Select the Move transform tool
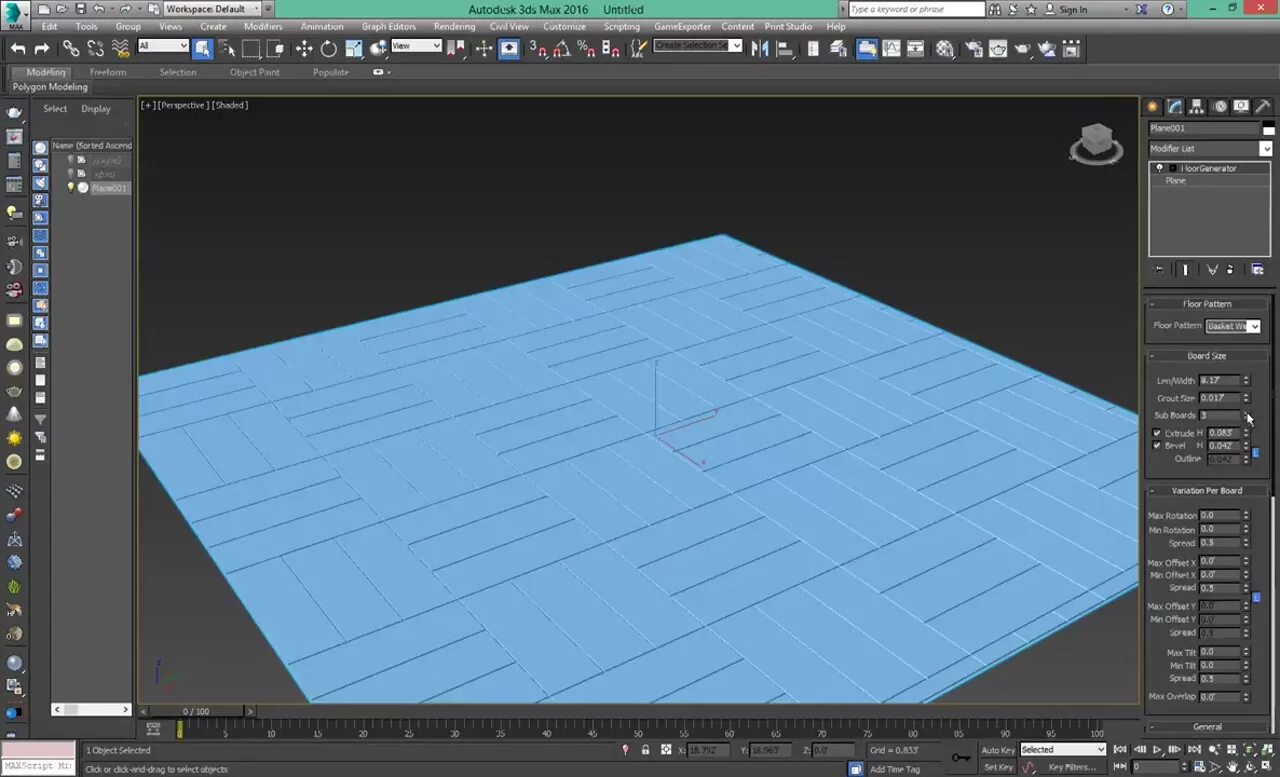Image resolution: width=1280 pixels, height=777 pixels. tap(304, 49)
